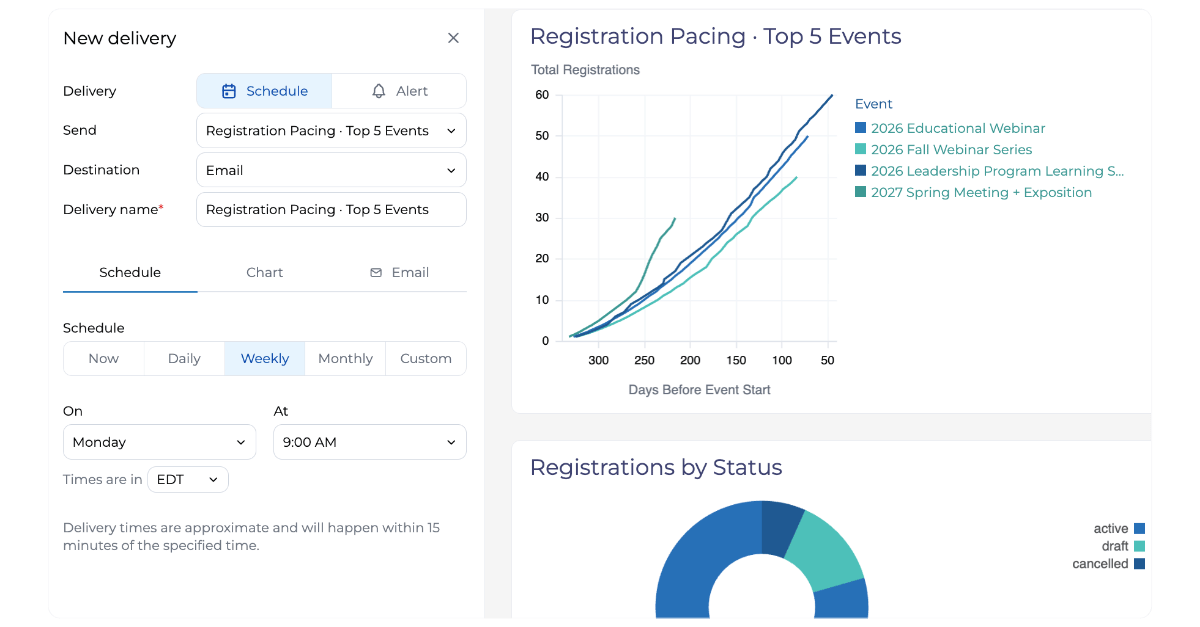Open the Destination Email dropdown

pos(331,170)
